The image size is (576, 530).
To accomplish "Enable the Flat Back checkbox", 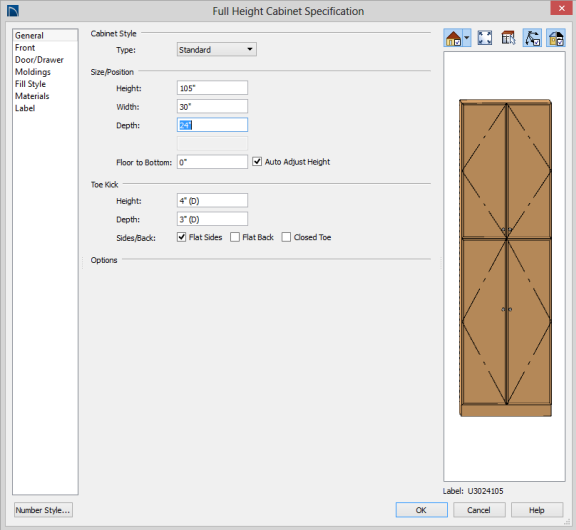I will tap(235, 237).
